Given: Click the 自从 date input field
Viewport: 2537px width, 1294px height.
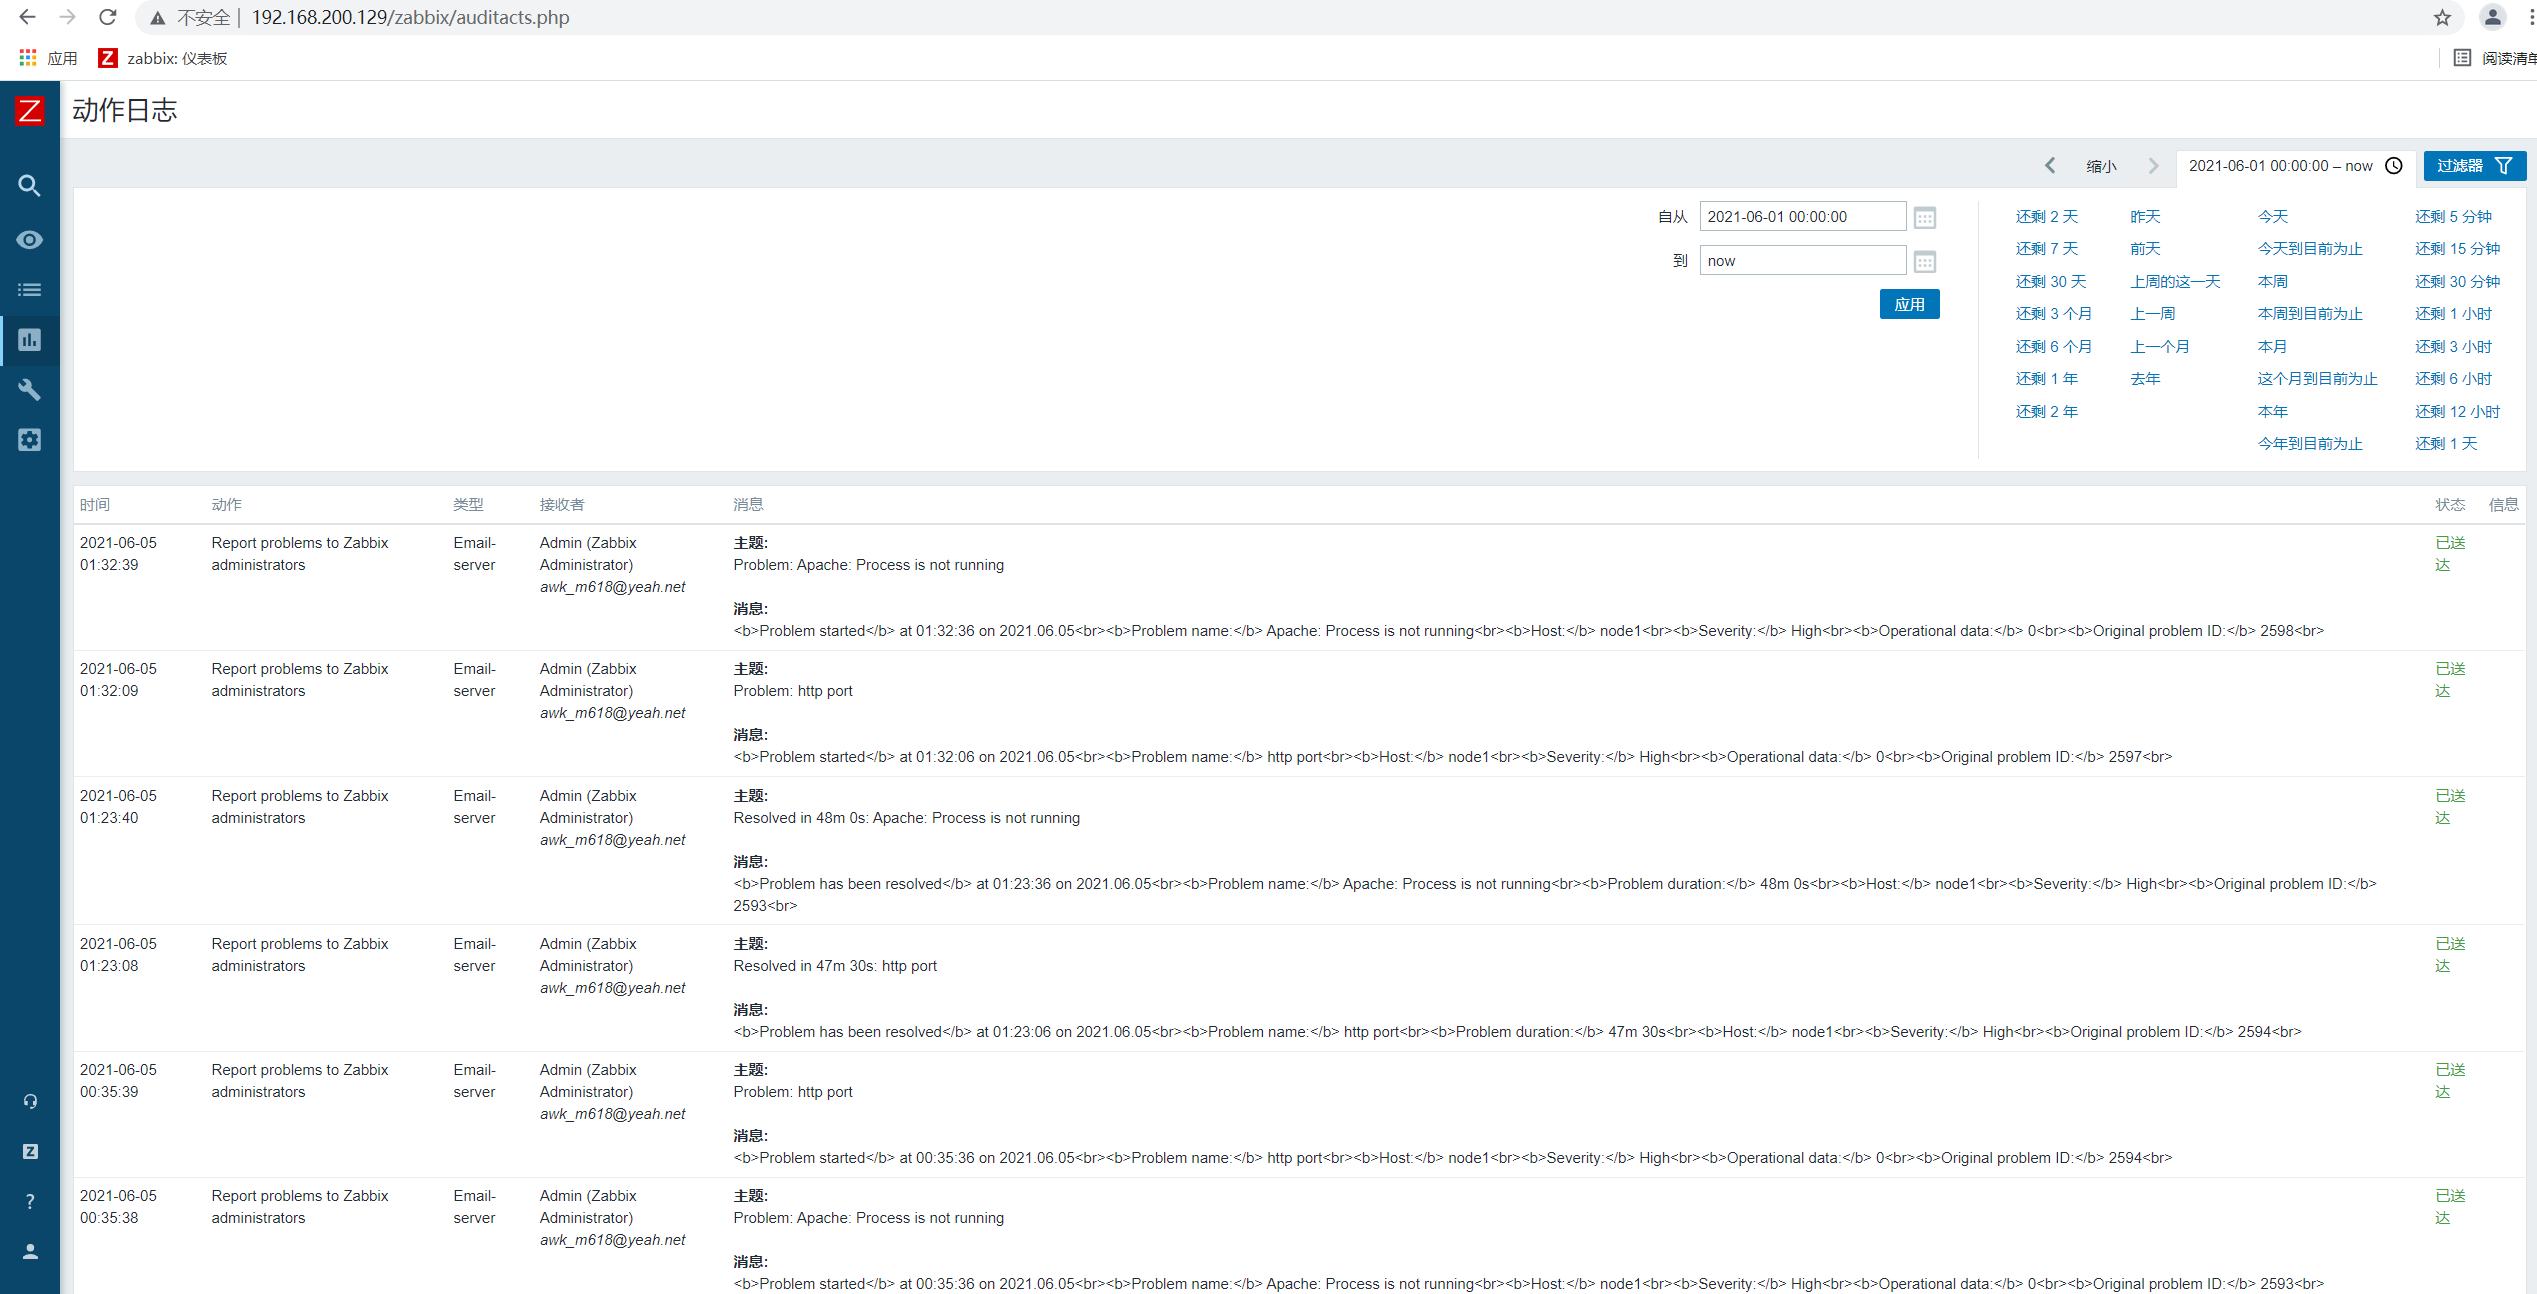Looking at the screenshot, I should pos(1801,217).
